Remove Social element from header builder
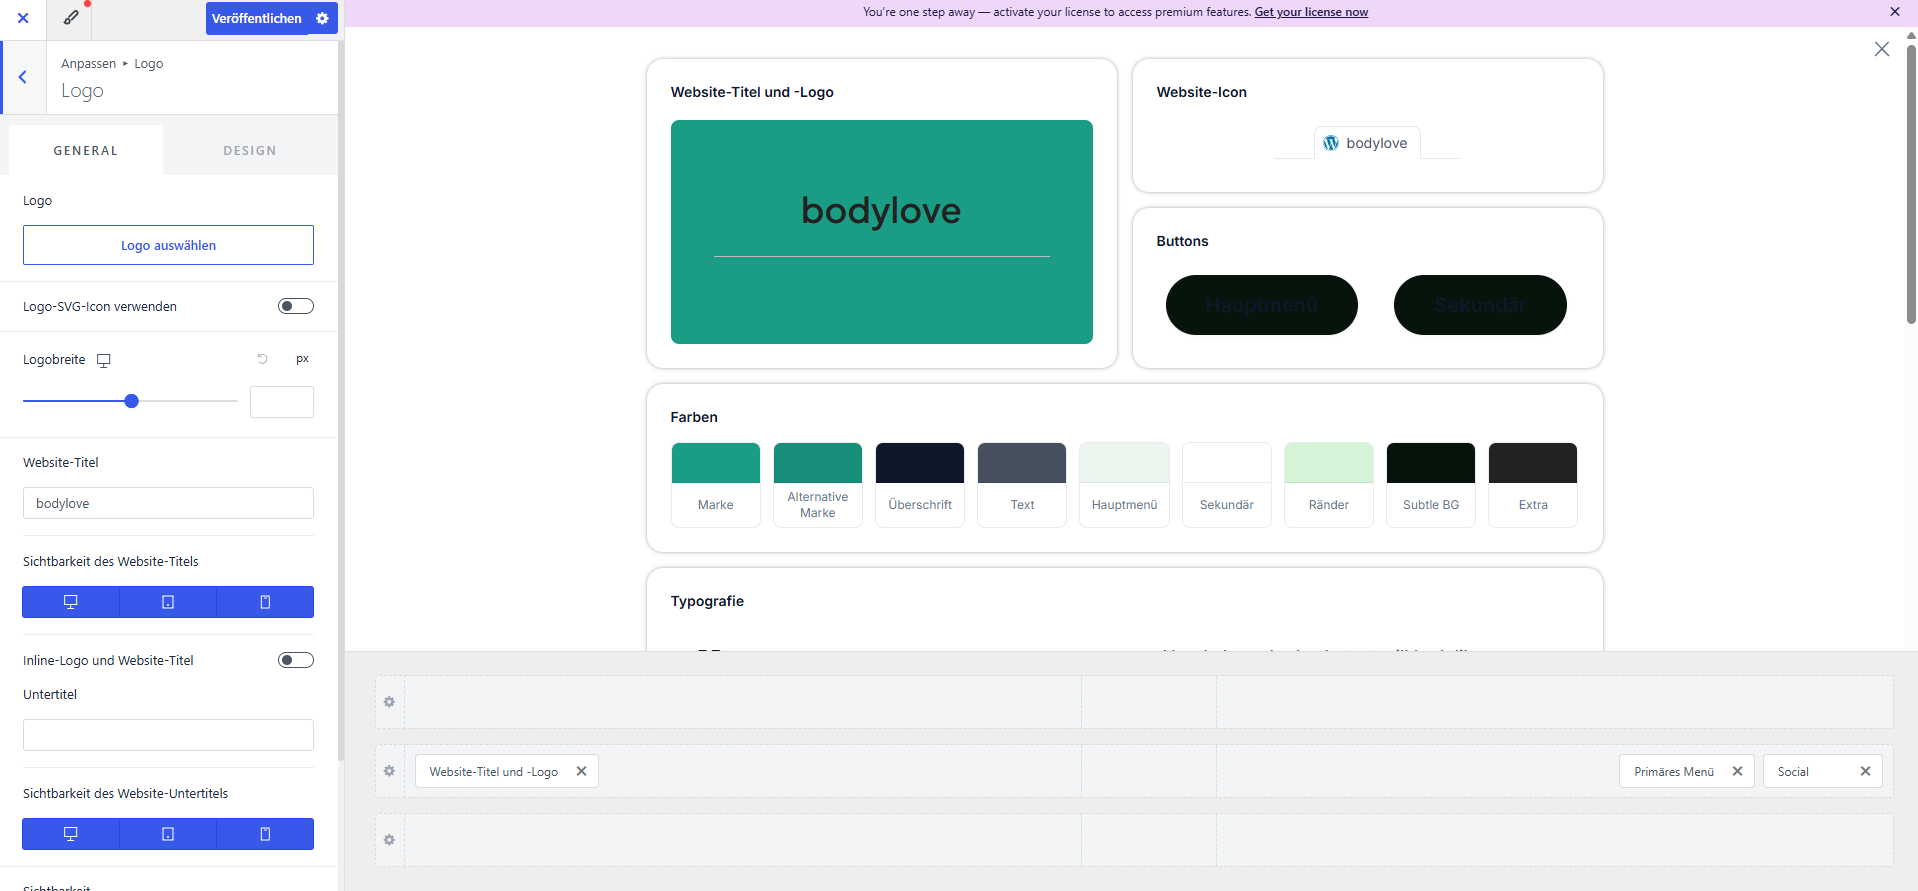Viewport: 1918px width, 891px height. click(1865, 771)
